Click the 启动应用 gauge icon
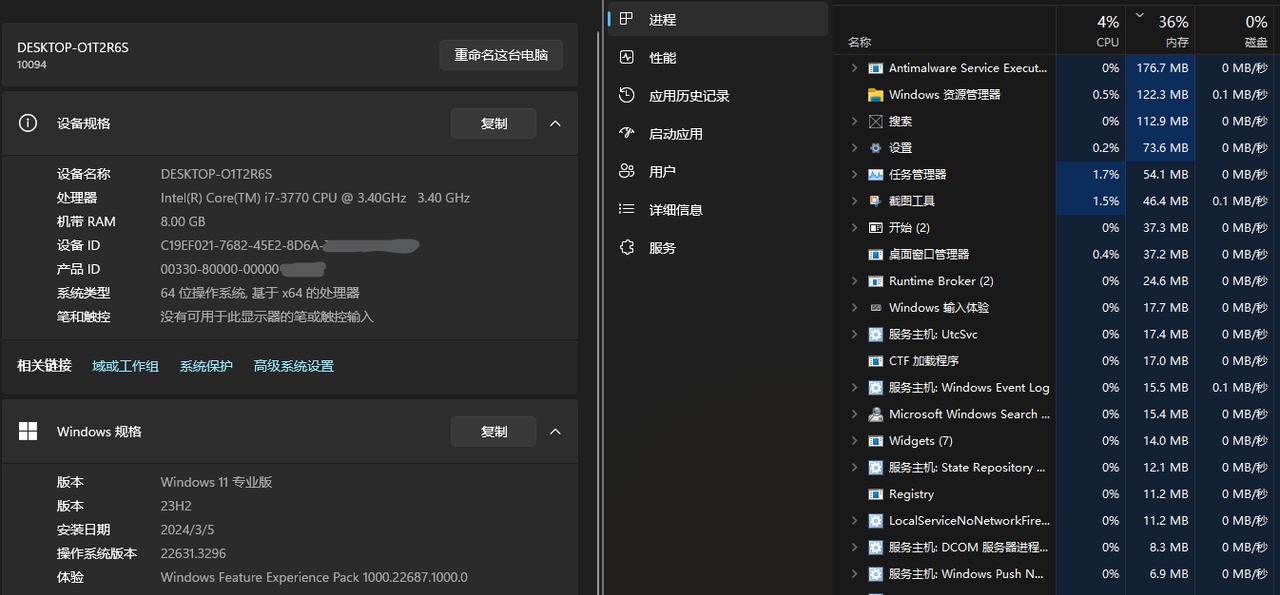 tap(627, 133)
